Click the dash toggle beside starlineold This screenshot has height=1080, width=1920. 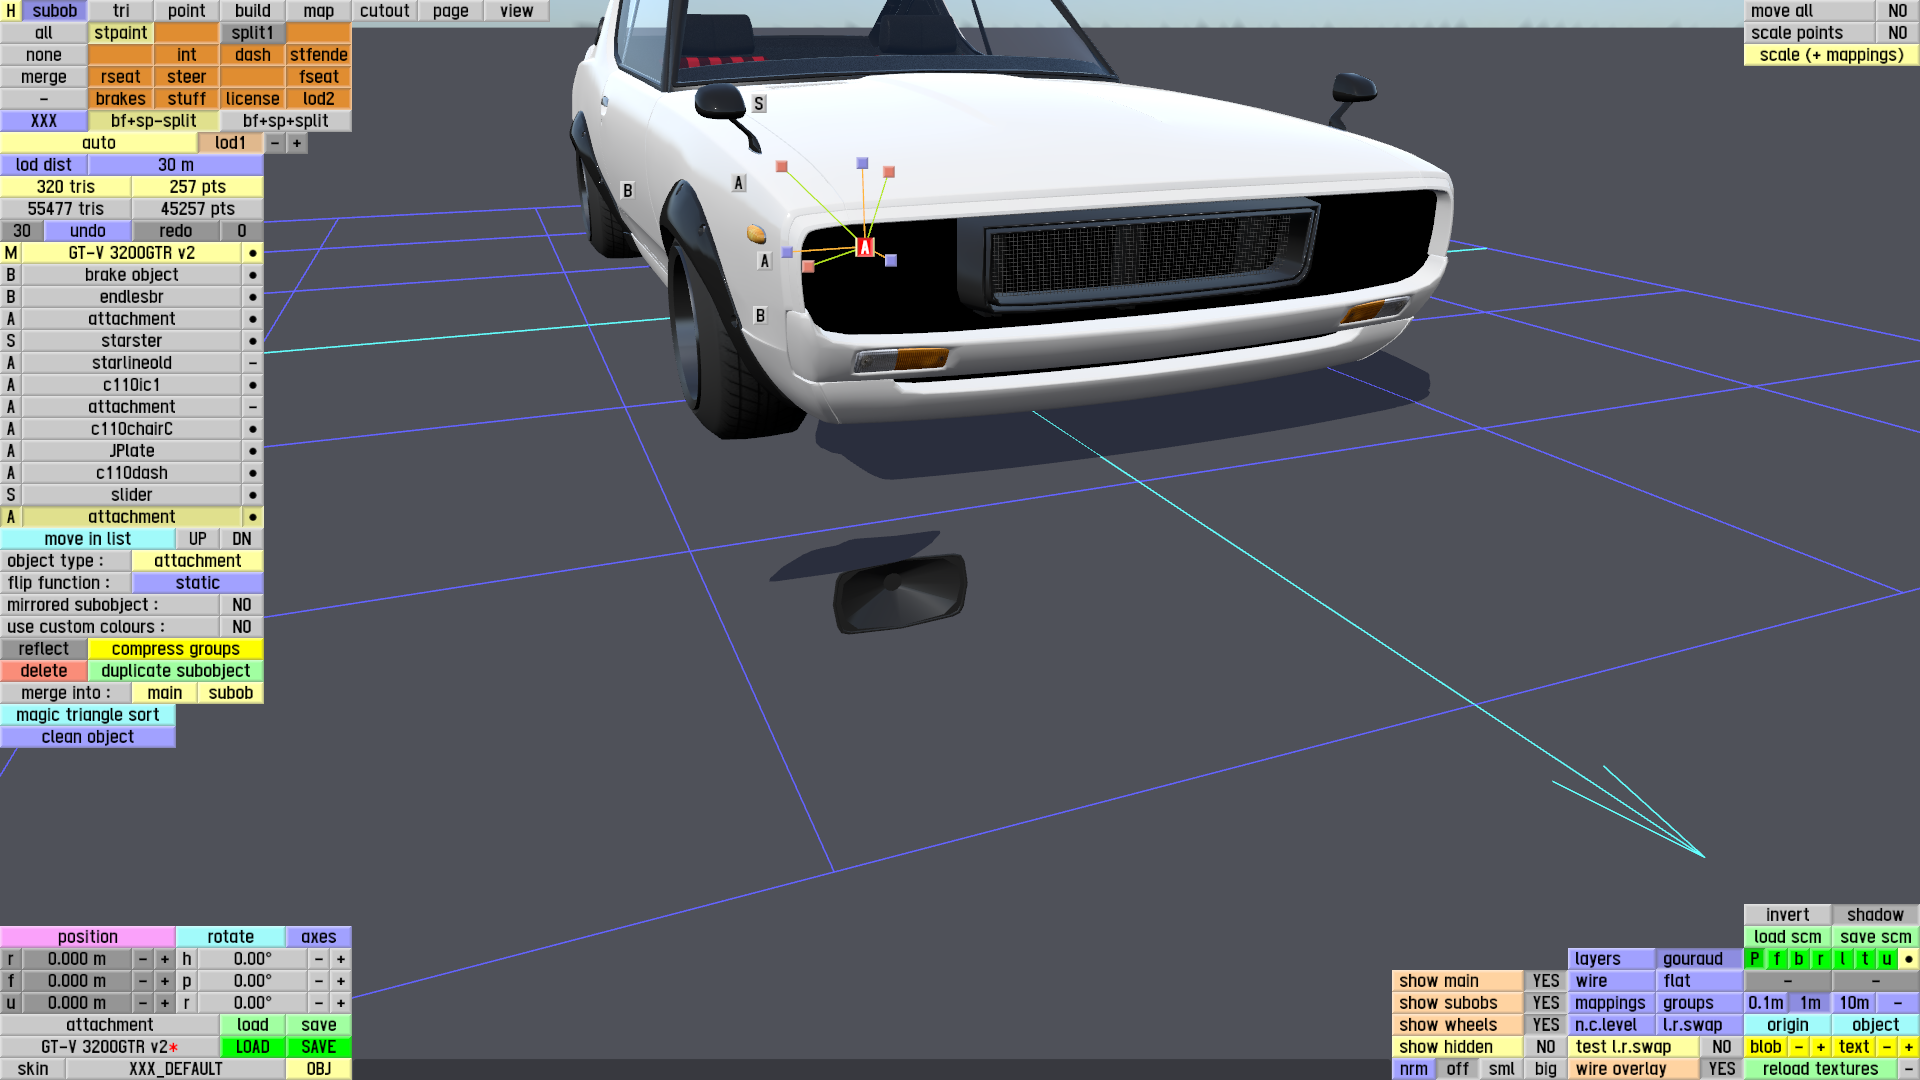(x=253, y=363)
